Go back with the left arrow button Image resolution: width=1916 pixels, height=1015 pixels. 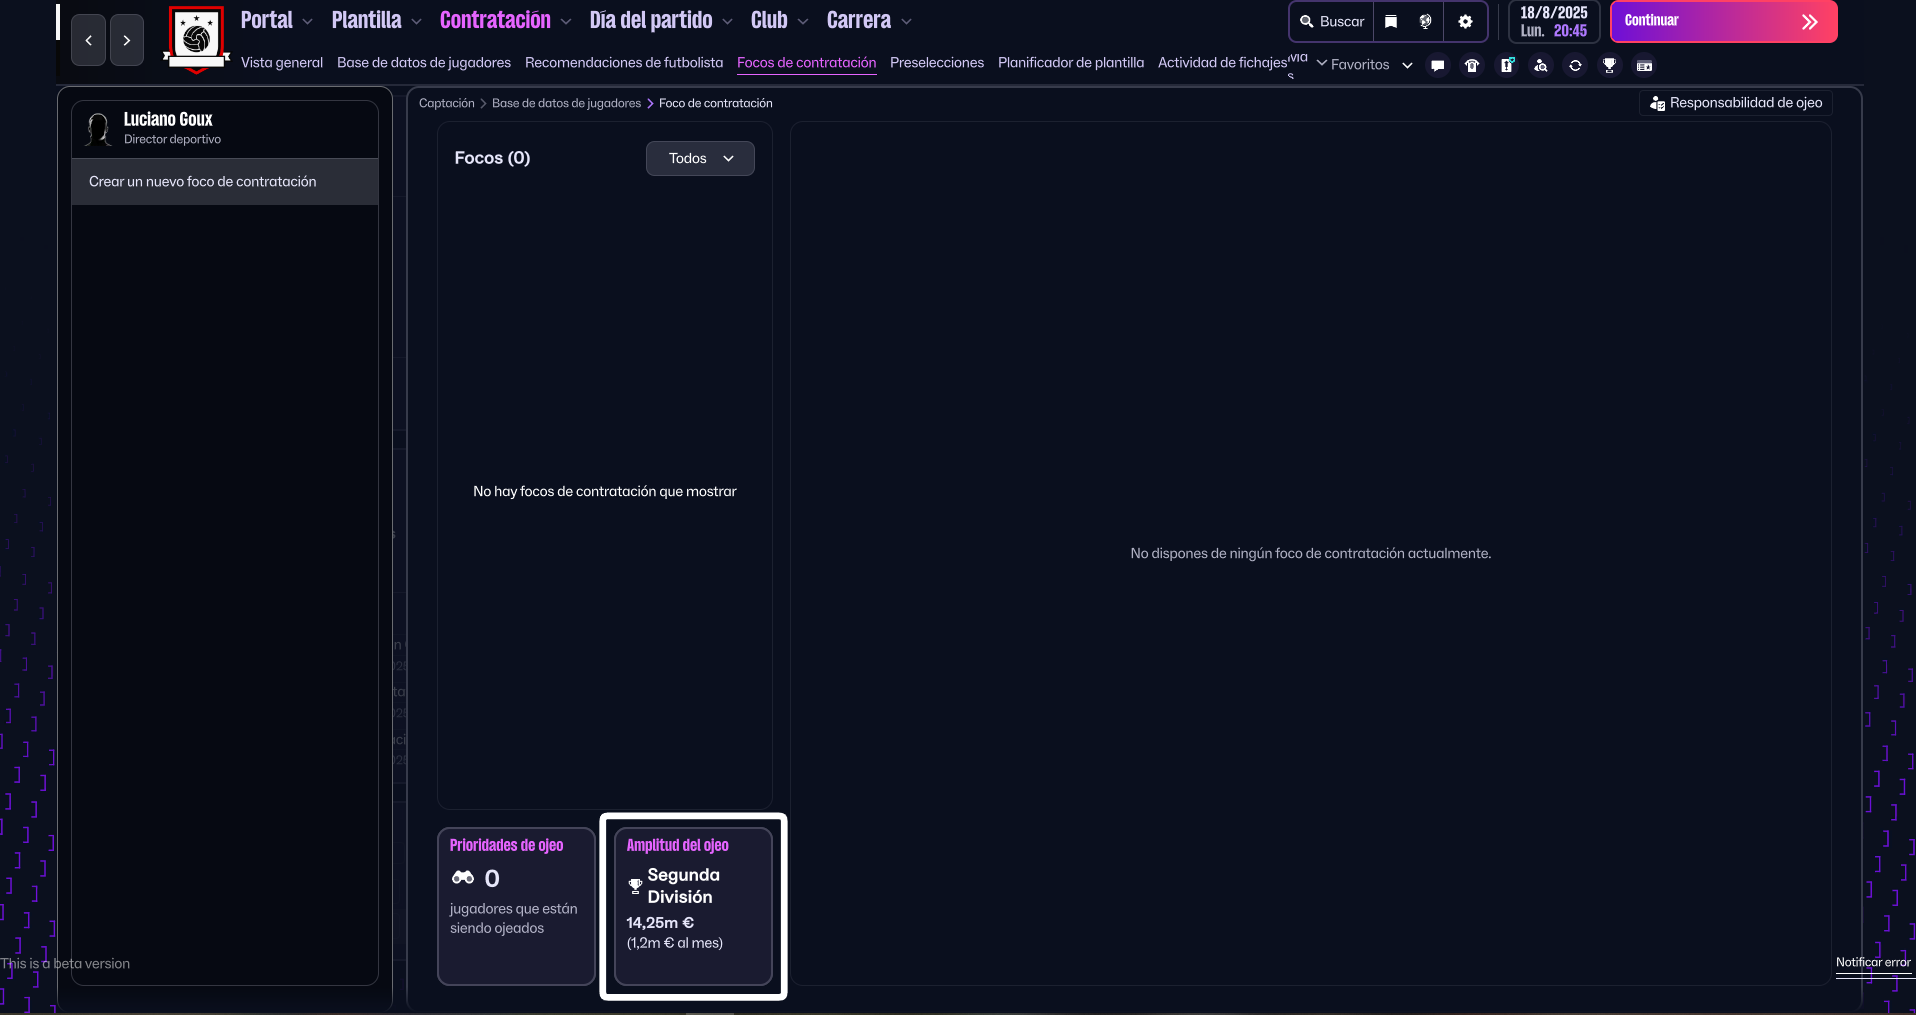(89, 40)
